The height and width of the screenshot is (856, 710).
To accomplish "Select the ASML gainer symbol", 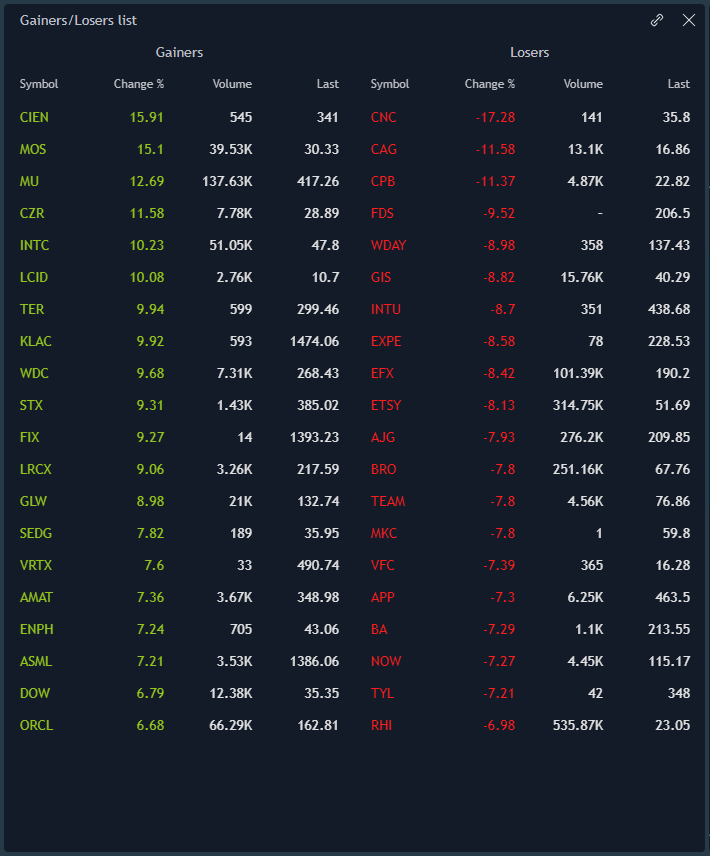I will [x=35, y=661].
